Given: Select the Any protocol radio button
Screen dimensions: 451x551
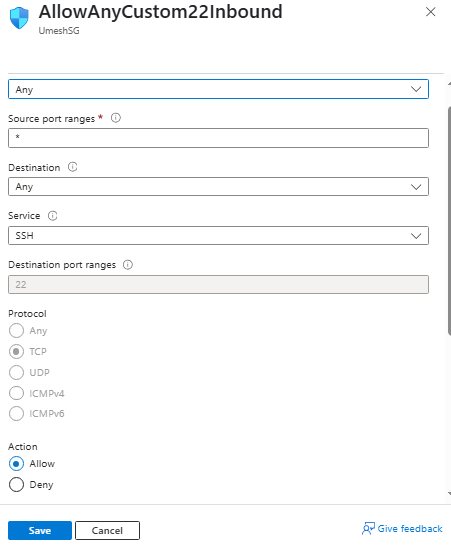Looking at the screenshot, I should [17, 331].
